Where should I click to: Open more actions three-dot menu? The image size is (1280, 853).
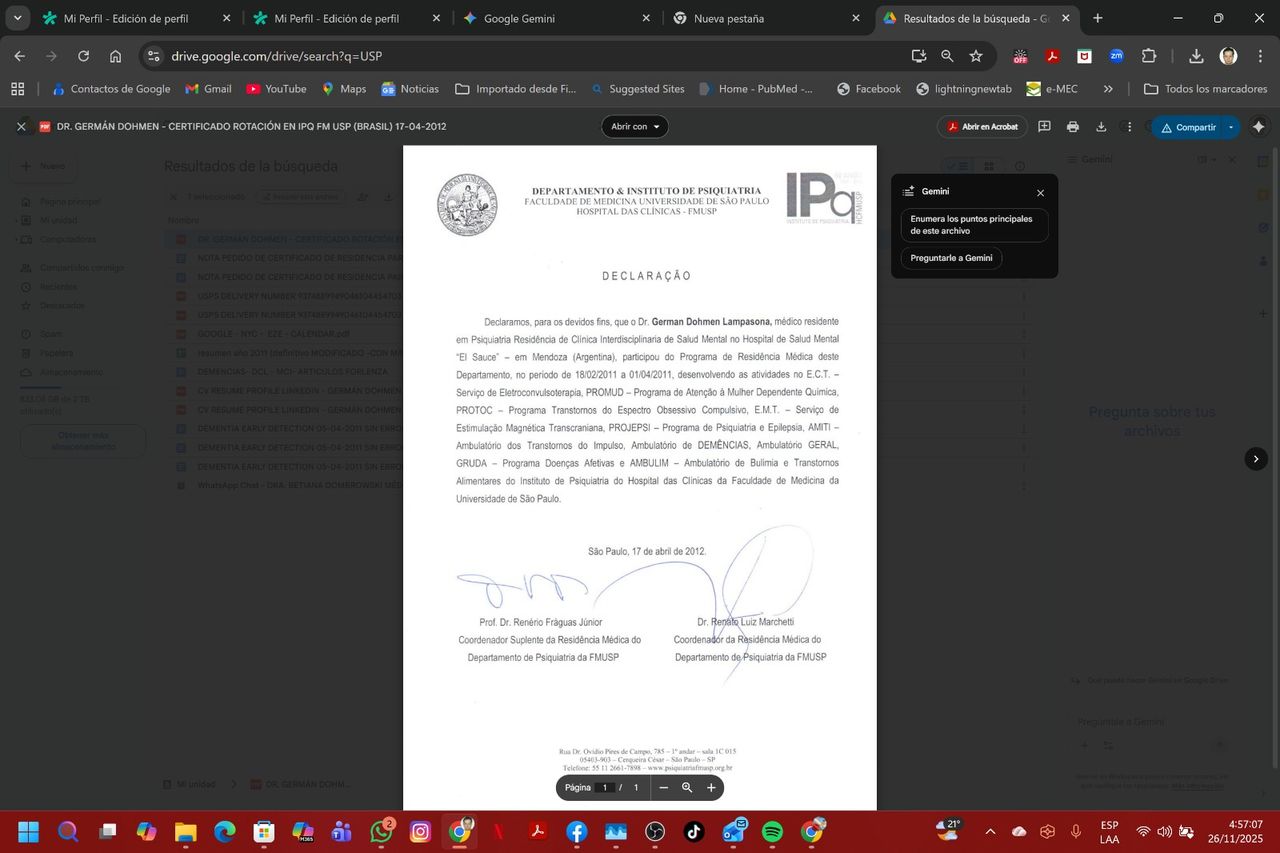1129,127
